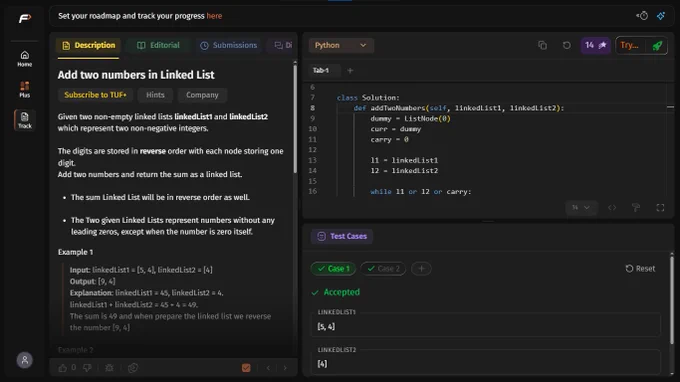Copy the code with the copy icon
The height and width of the screenshot is (382, 680).
(x=542, y=45)
